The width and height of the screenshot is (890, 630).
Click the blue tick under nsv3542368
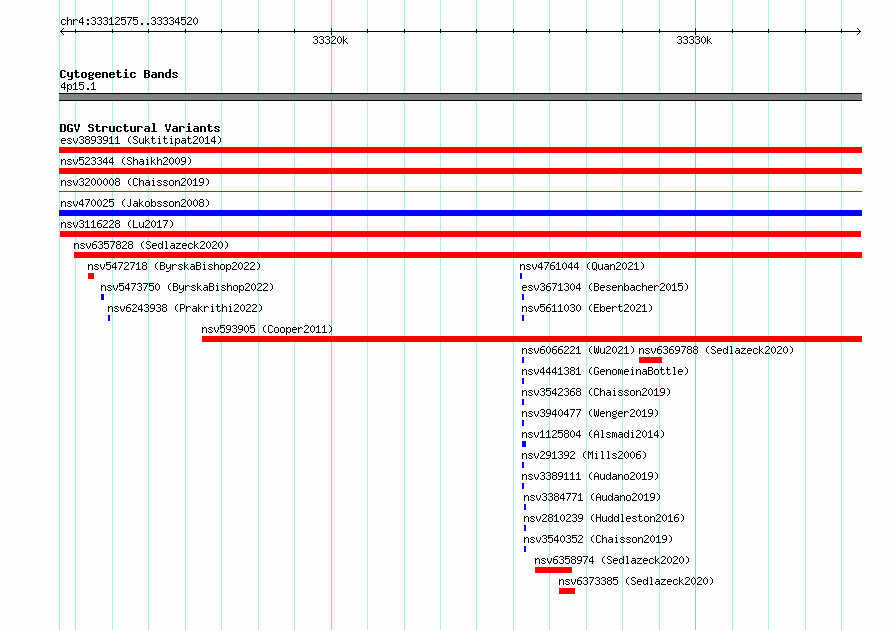click(x=523, y=402)
